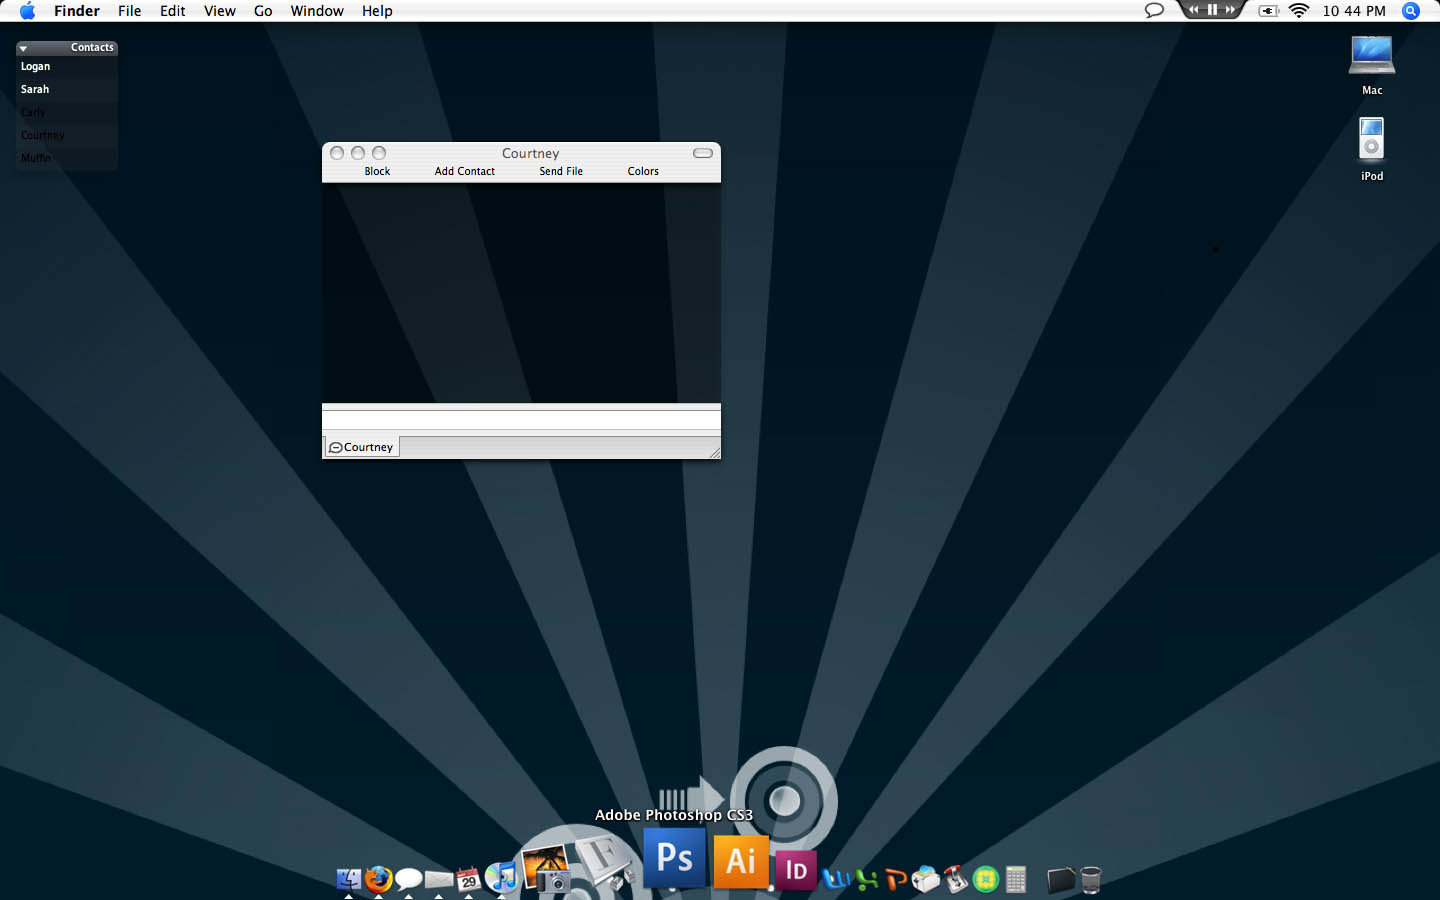The width and height of the screenshot is (1440, 900).
Task: Open the Help menu
Action: pos(377,11)
